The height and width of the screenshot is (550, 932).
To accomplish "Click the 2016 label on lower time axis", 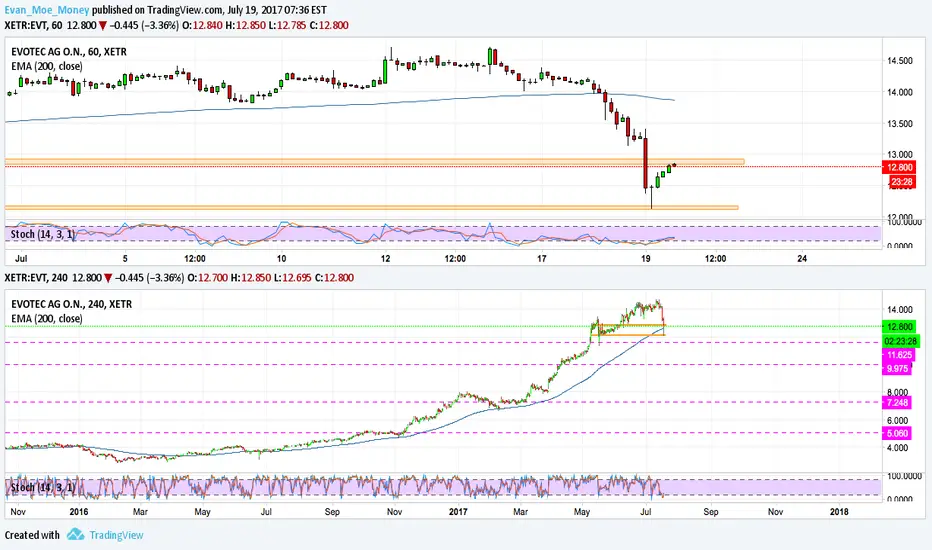I will (78, 511).
